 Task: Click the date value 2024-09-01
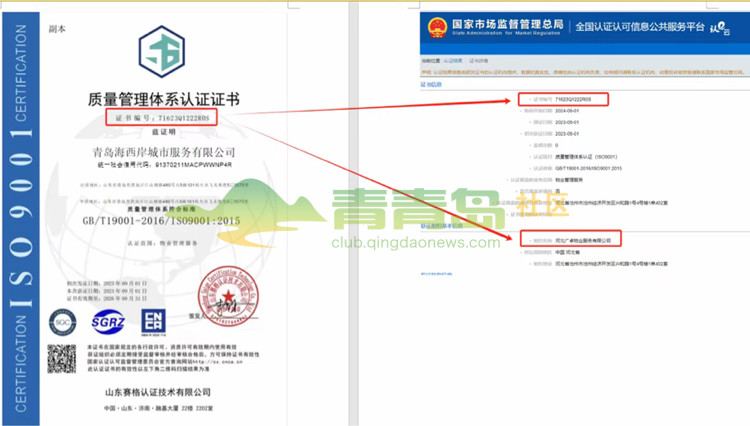(567, 110)
